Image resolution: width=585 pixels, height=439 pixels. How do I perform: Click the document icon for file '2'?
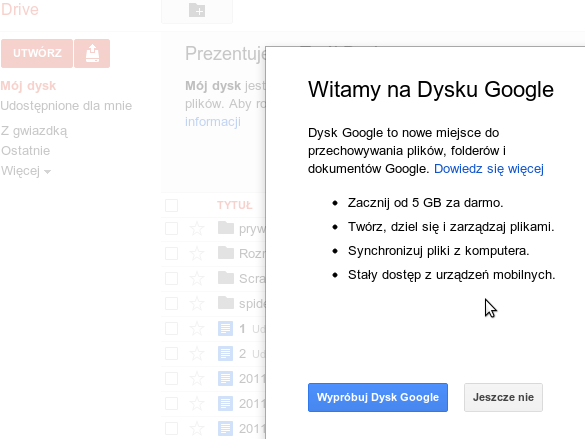[x=225, y=354]
